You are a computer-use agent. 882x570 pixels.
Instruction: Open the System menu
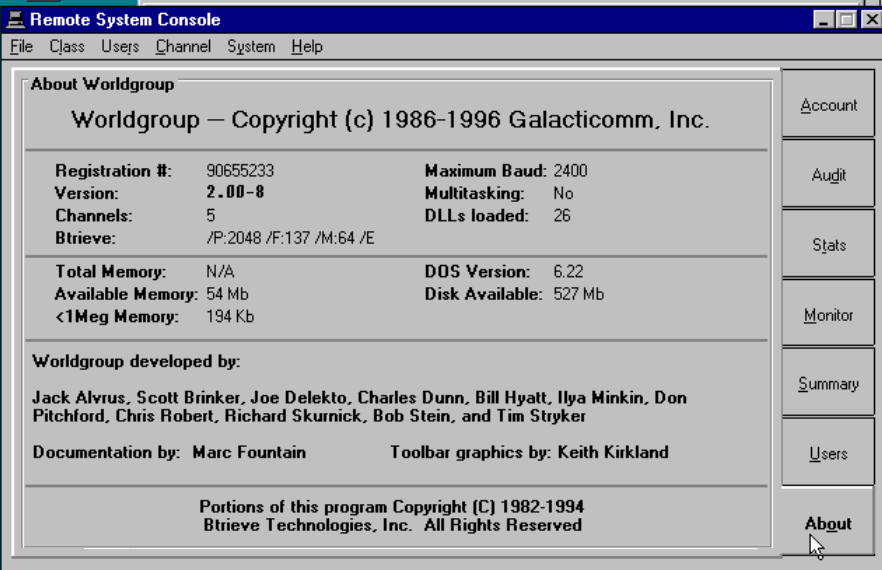pyautogui.click(x=251, y=47)
